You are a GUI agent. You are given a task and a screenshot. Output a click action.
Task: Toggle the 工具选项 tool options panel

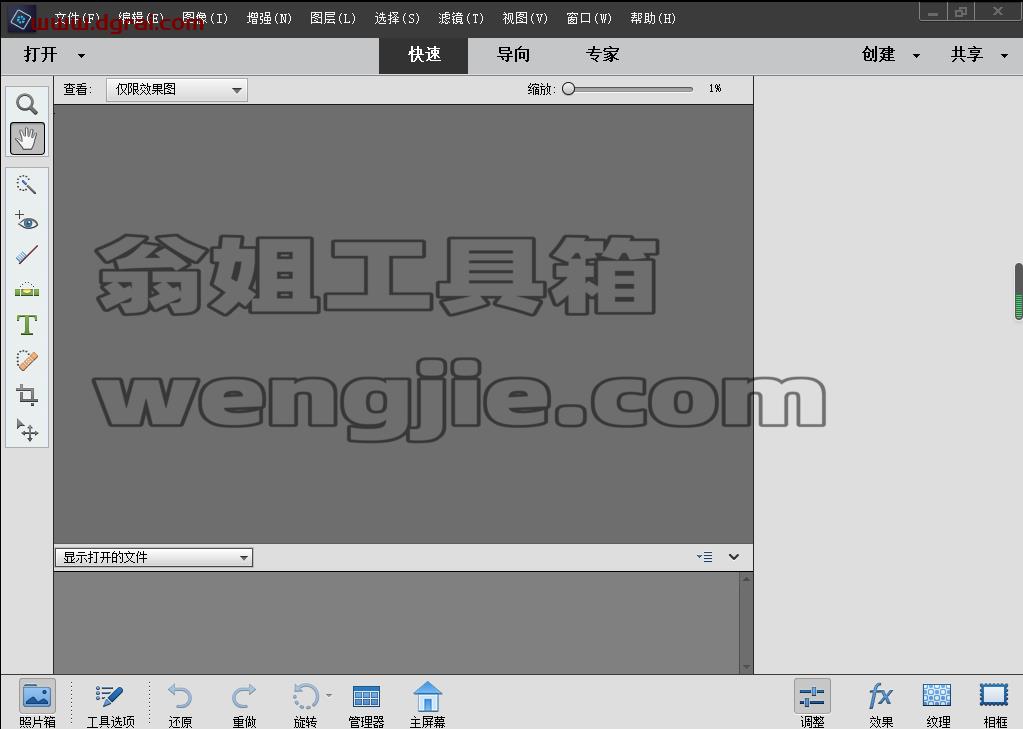(x=110, y=704)
